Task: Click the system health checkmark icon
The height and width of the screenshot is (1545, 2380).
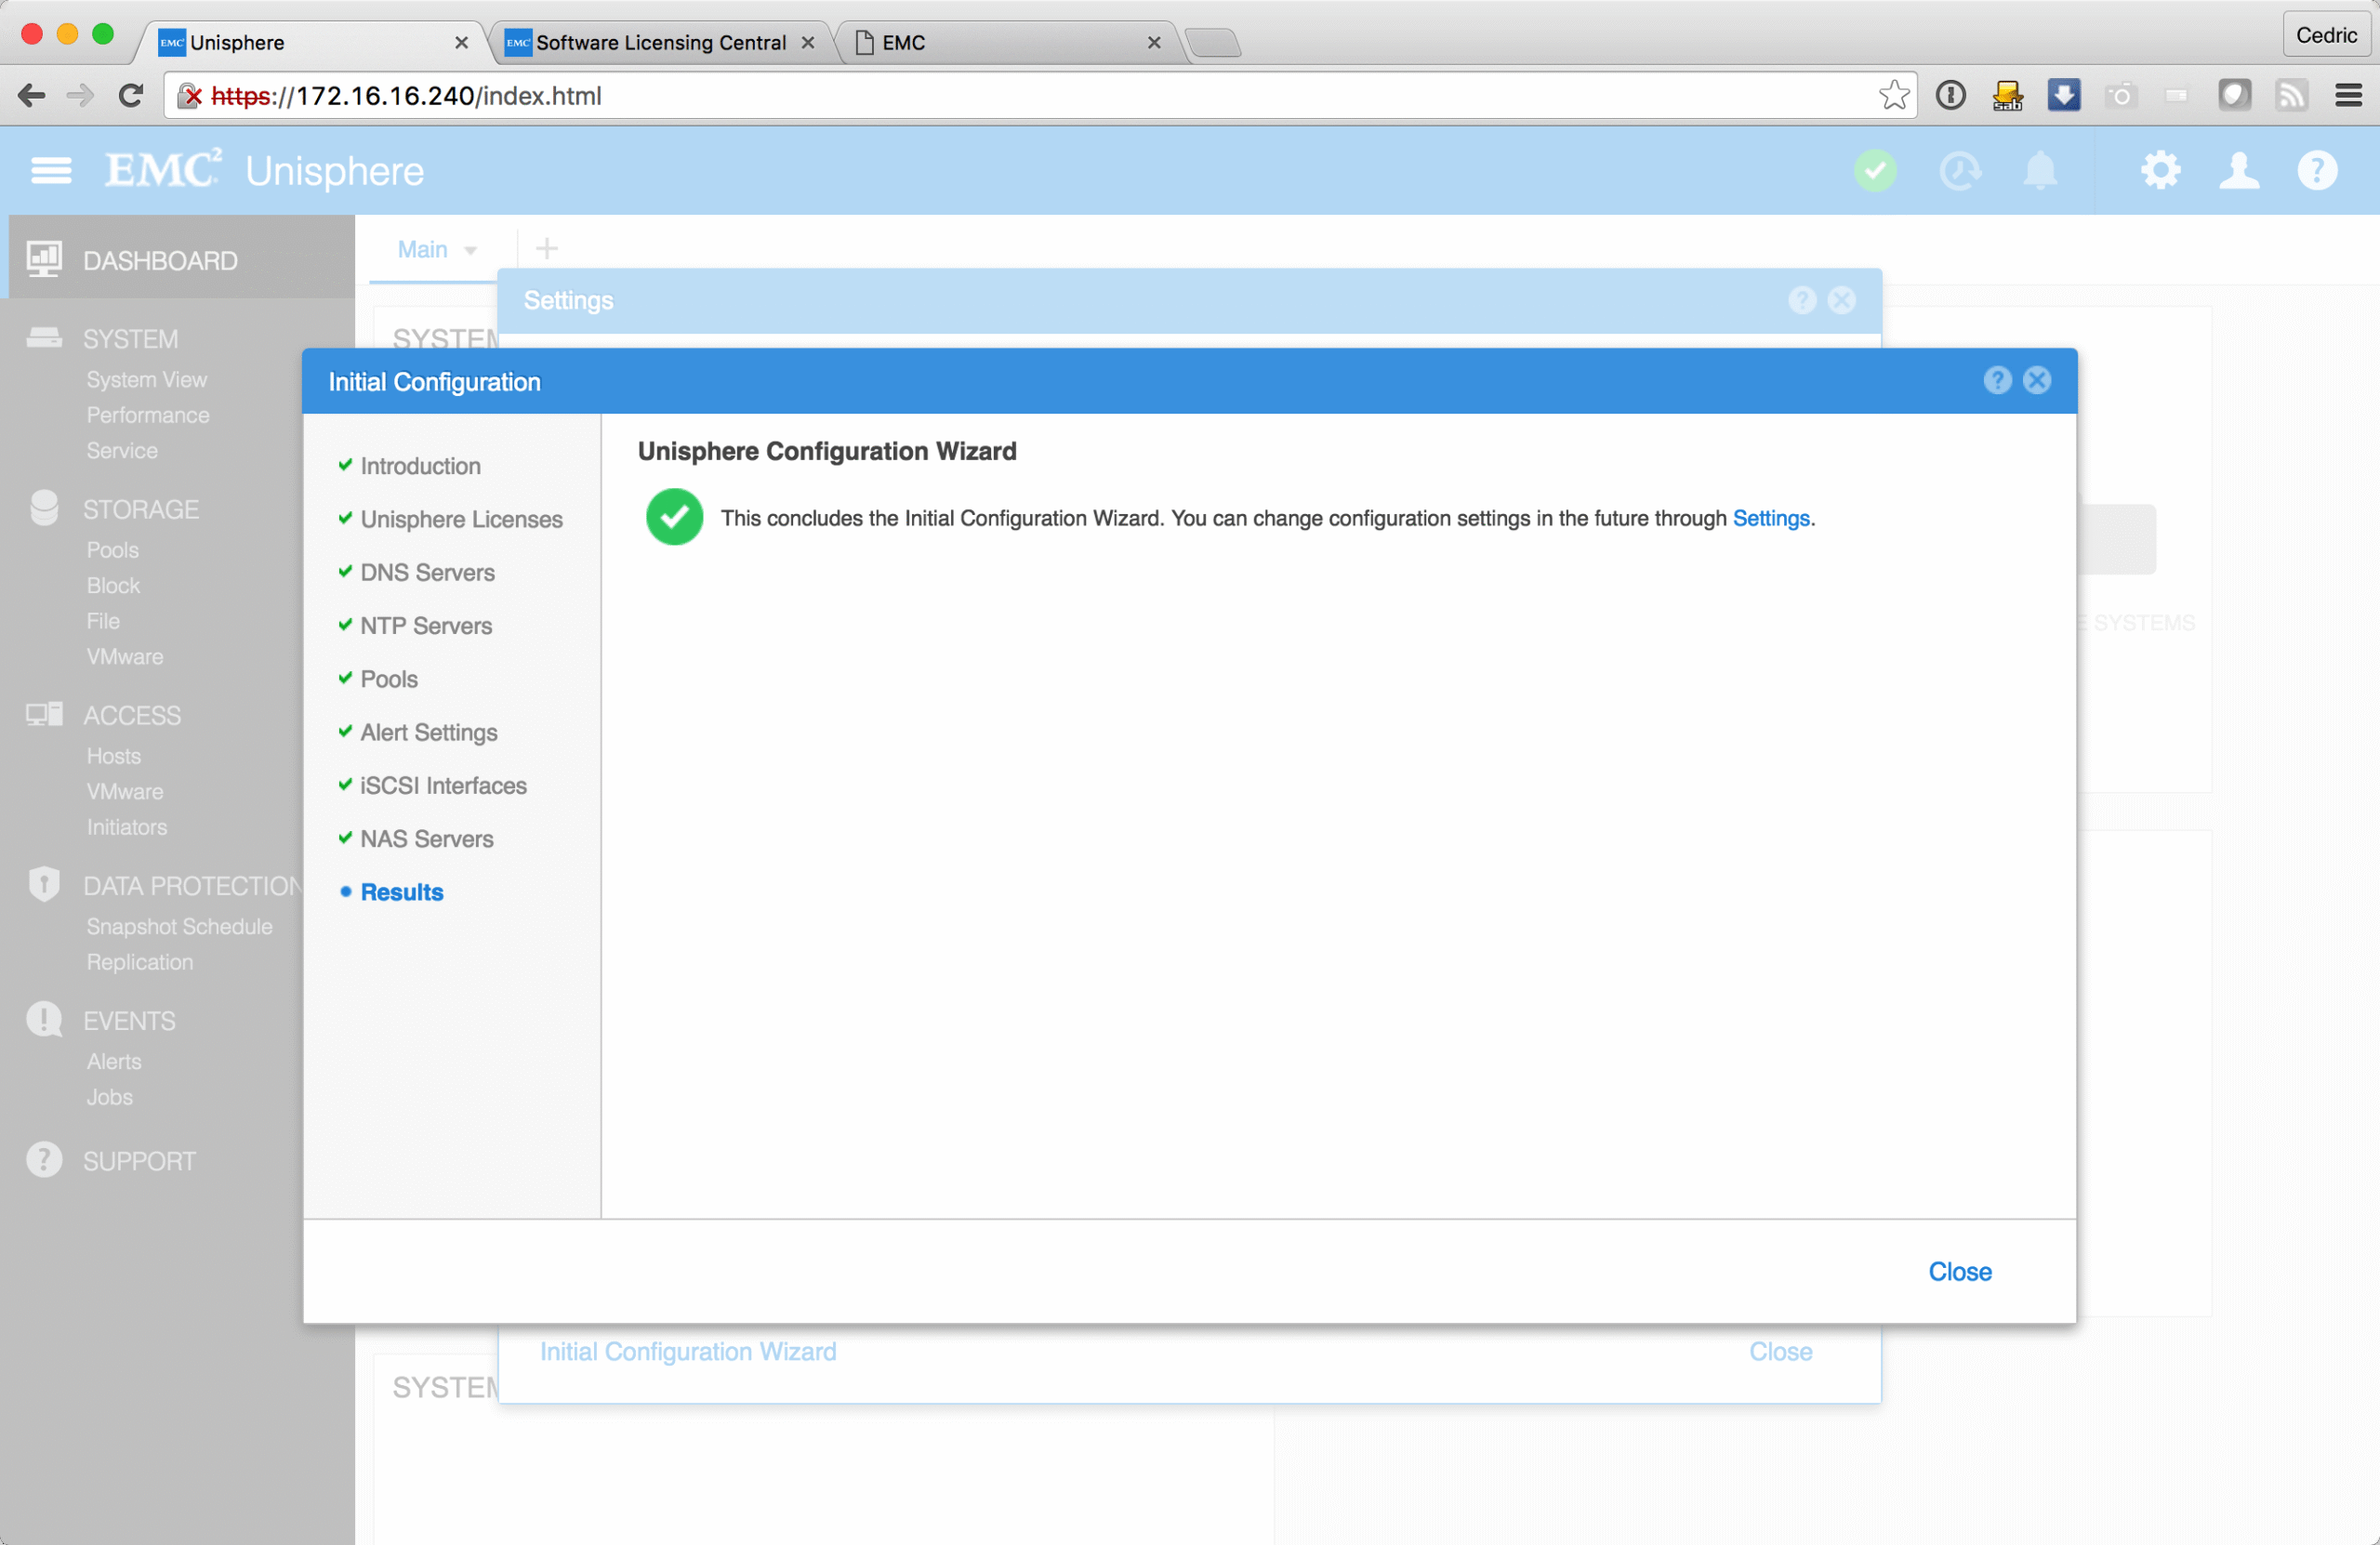Action: (1875, 171)
